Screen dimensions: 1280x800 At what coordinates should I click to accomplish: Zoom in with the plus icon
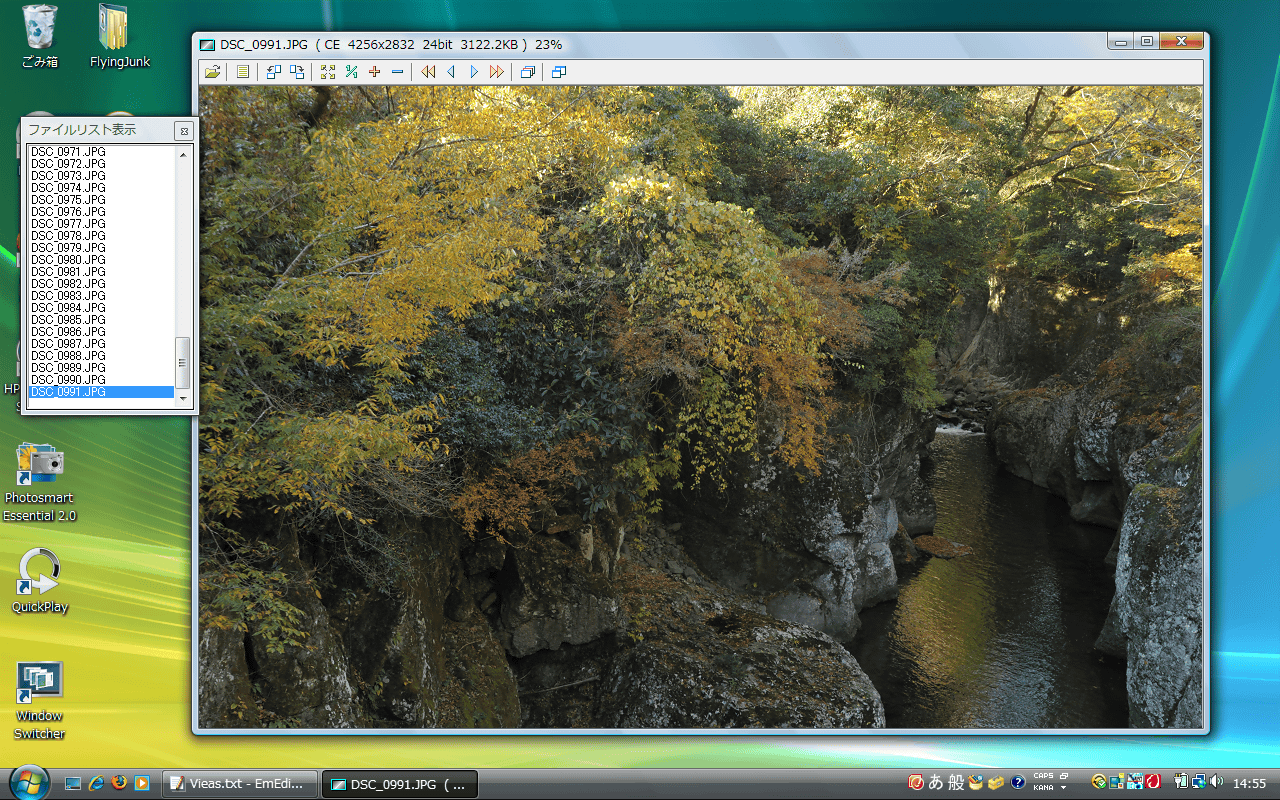tap(374, 72)
